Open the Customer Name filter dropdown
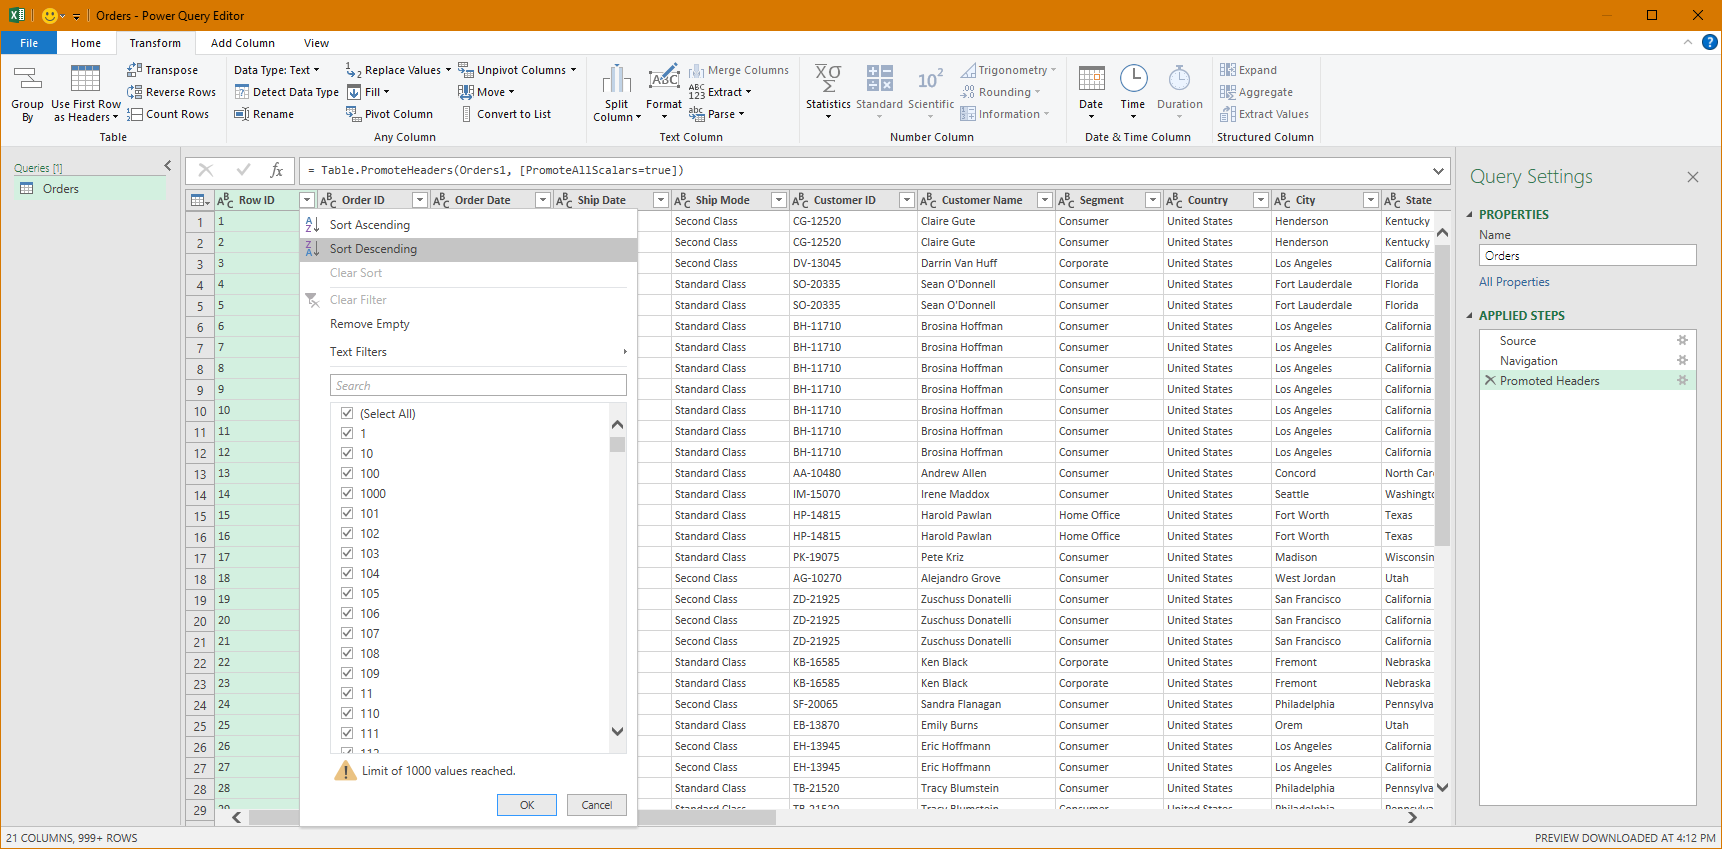1722x849 pixels. pyautogui.click(x=1044, y=200)
